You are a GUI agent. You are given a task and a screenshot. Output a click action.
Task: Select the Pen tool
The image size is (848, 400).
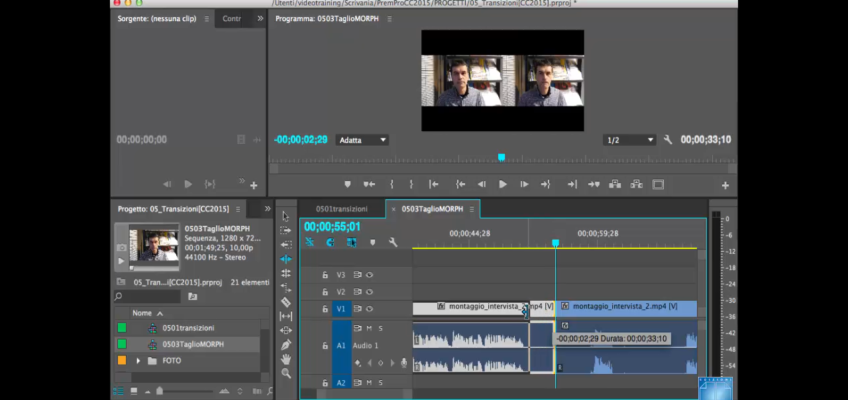[x=286, y=344]
